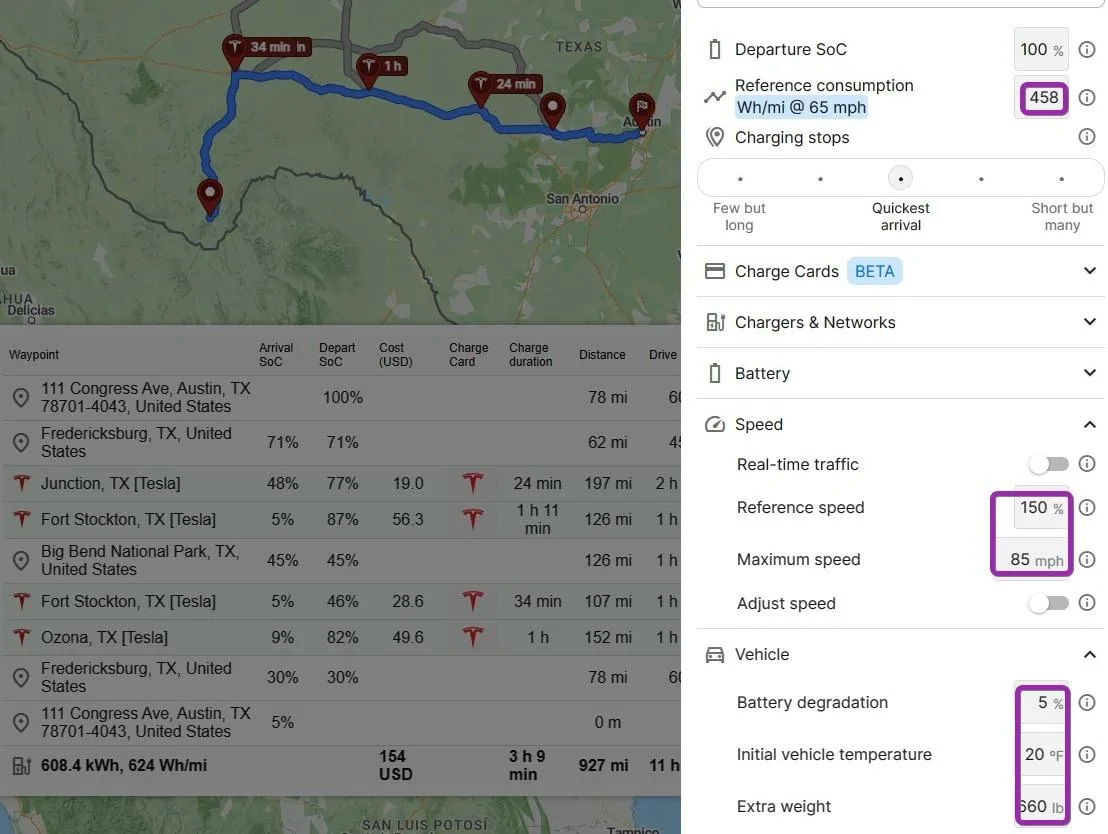1108x834 pixels.
Task: Click Initial vehicle temperature 20 °F field
Action: click(1041, 754)
